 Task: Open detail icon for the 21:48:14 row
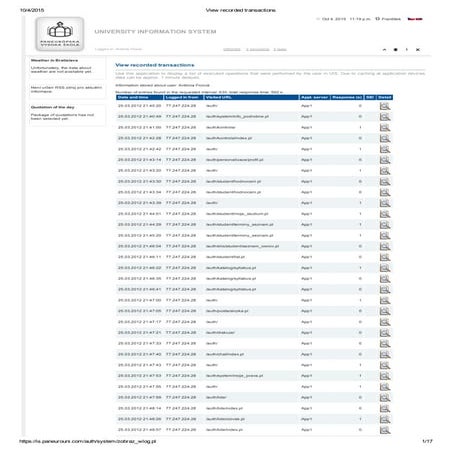[x=385, y=408]
